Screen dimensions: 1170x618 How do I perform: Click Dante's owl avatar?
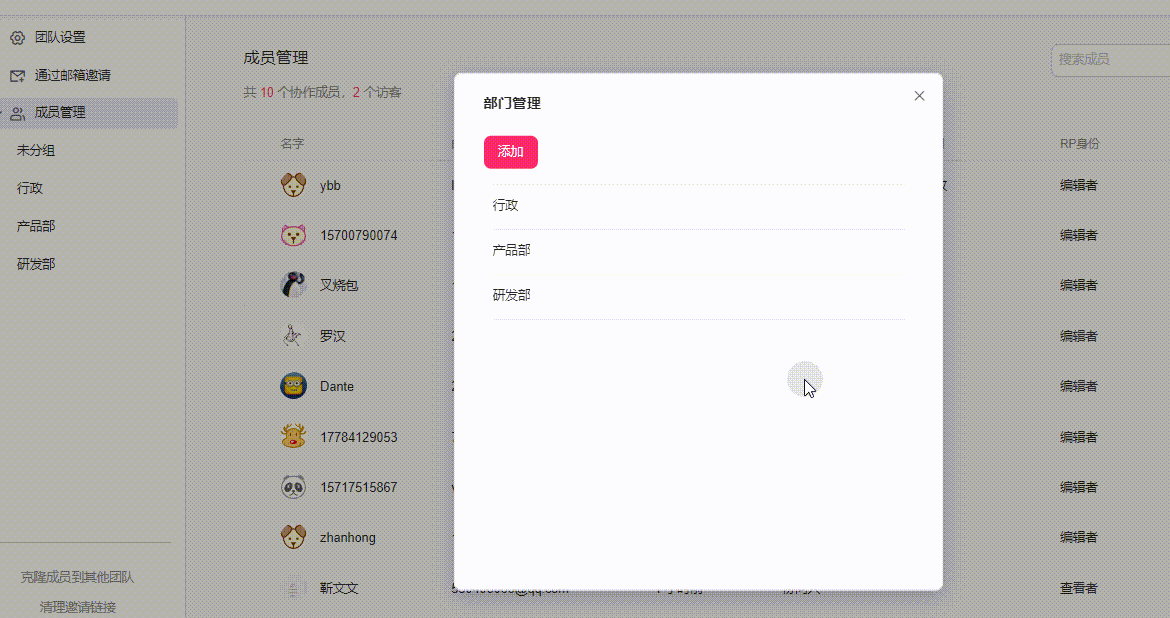(x=293, y=386)
